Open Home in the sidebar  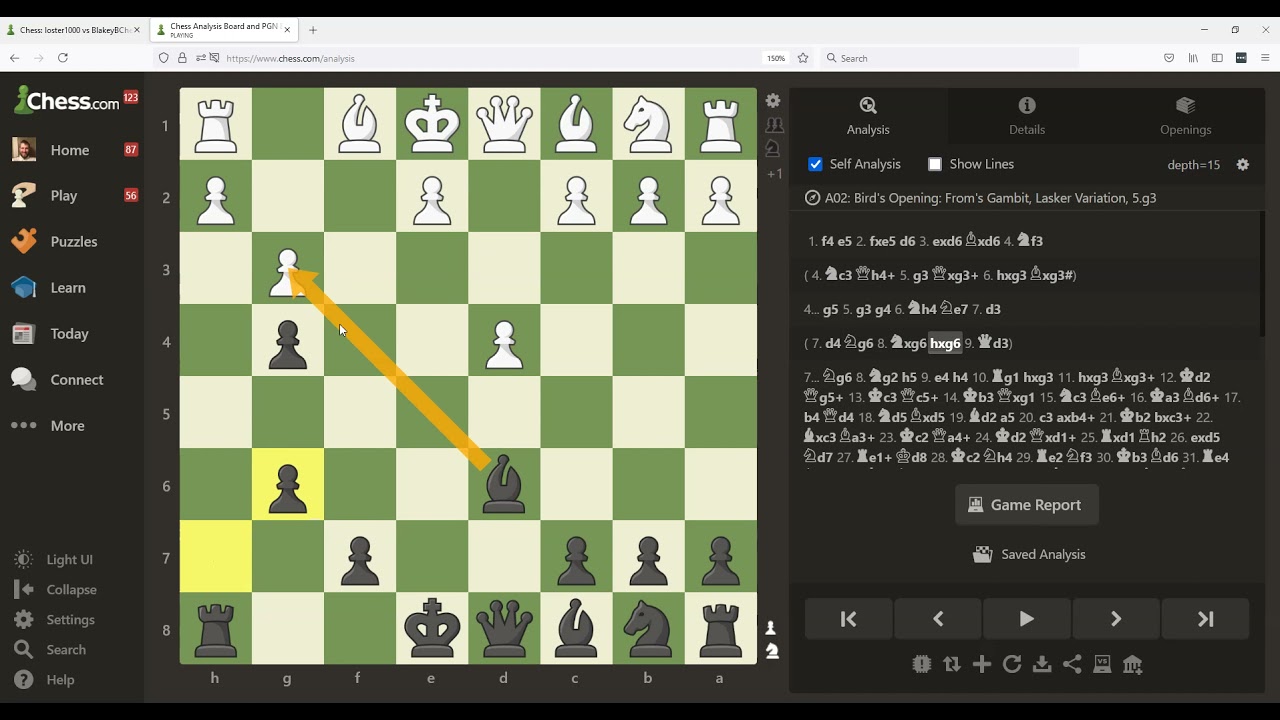tap(72, 150)
